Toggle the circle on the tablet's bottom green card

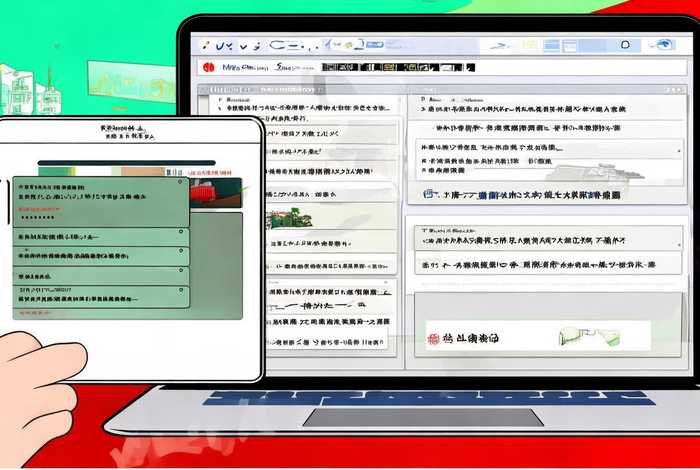181,290
